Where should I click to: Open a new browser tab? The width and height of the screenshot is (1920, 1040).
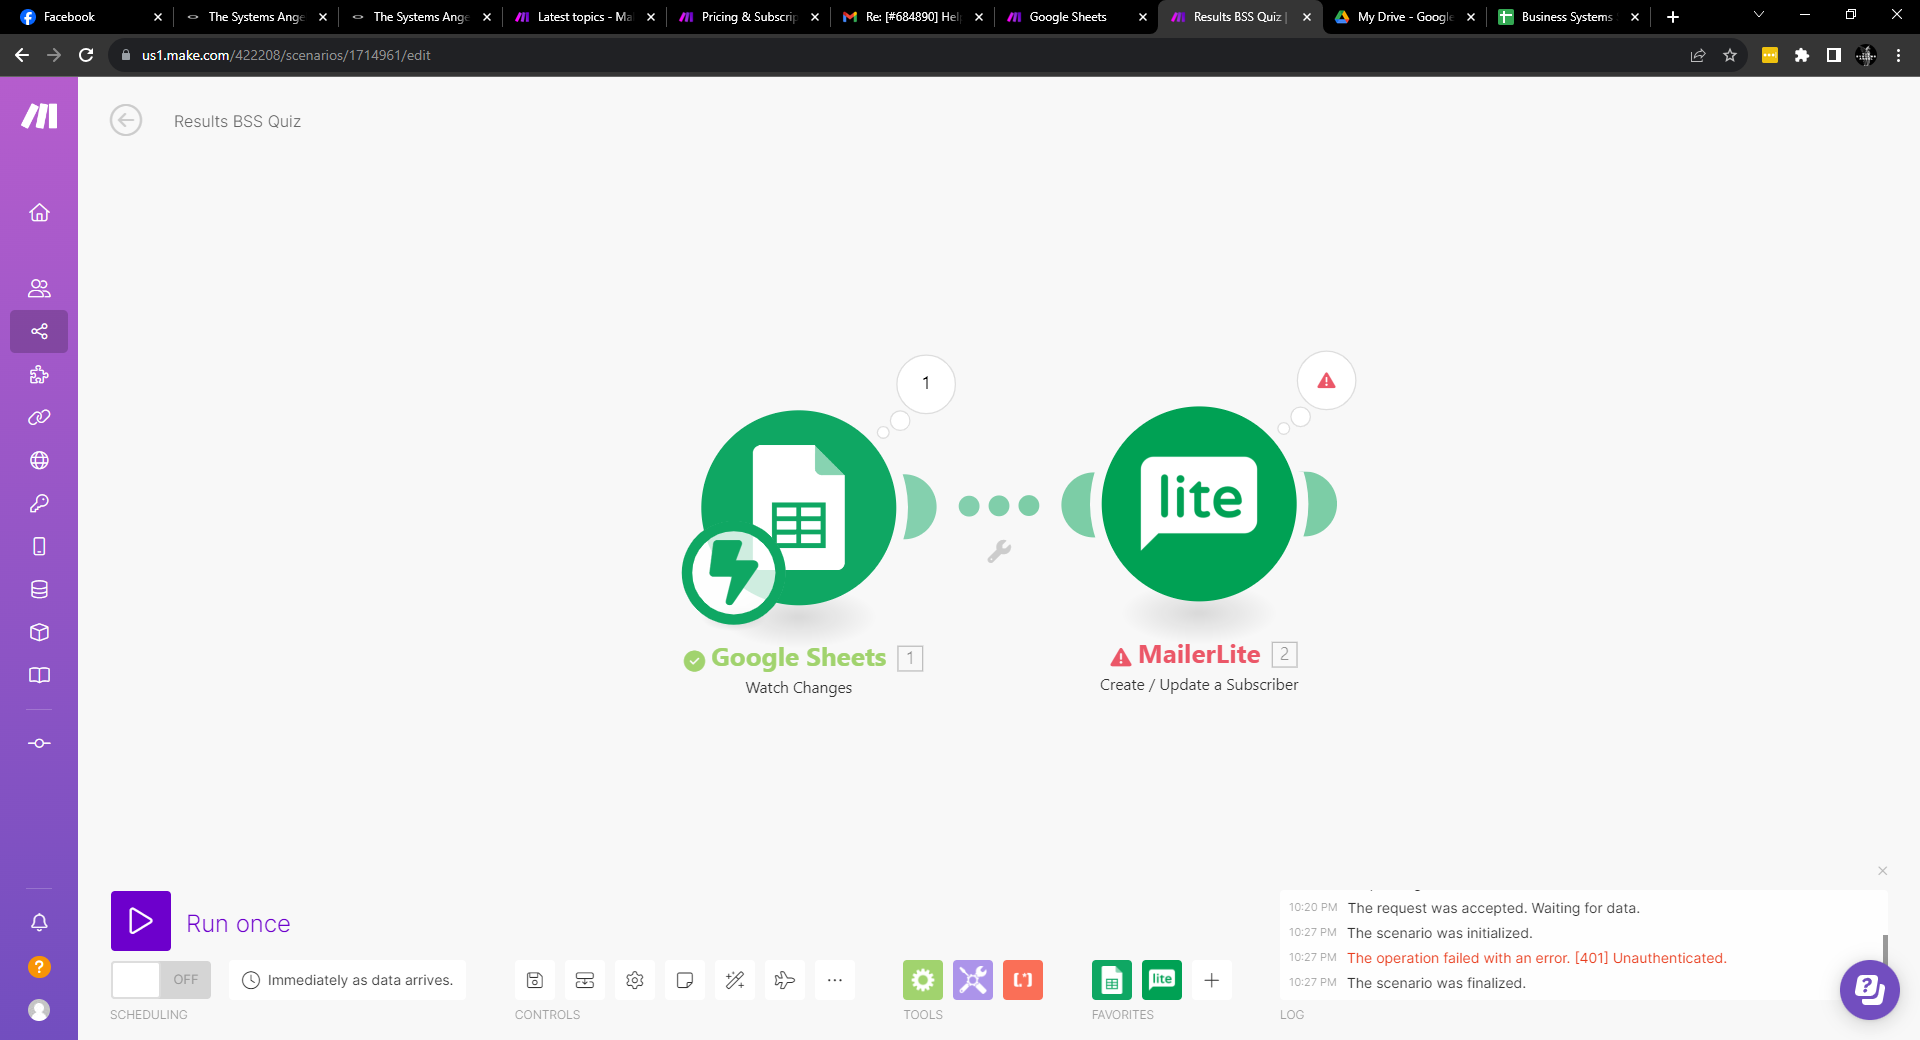[1673, 17]
